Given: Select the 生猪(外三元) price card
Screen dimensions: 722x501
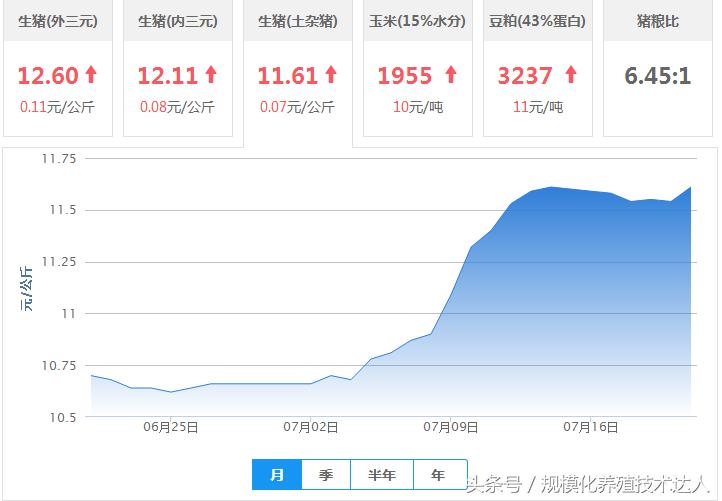Looking at the screenshot, I should (58, 68).
